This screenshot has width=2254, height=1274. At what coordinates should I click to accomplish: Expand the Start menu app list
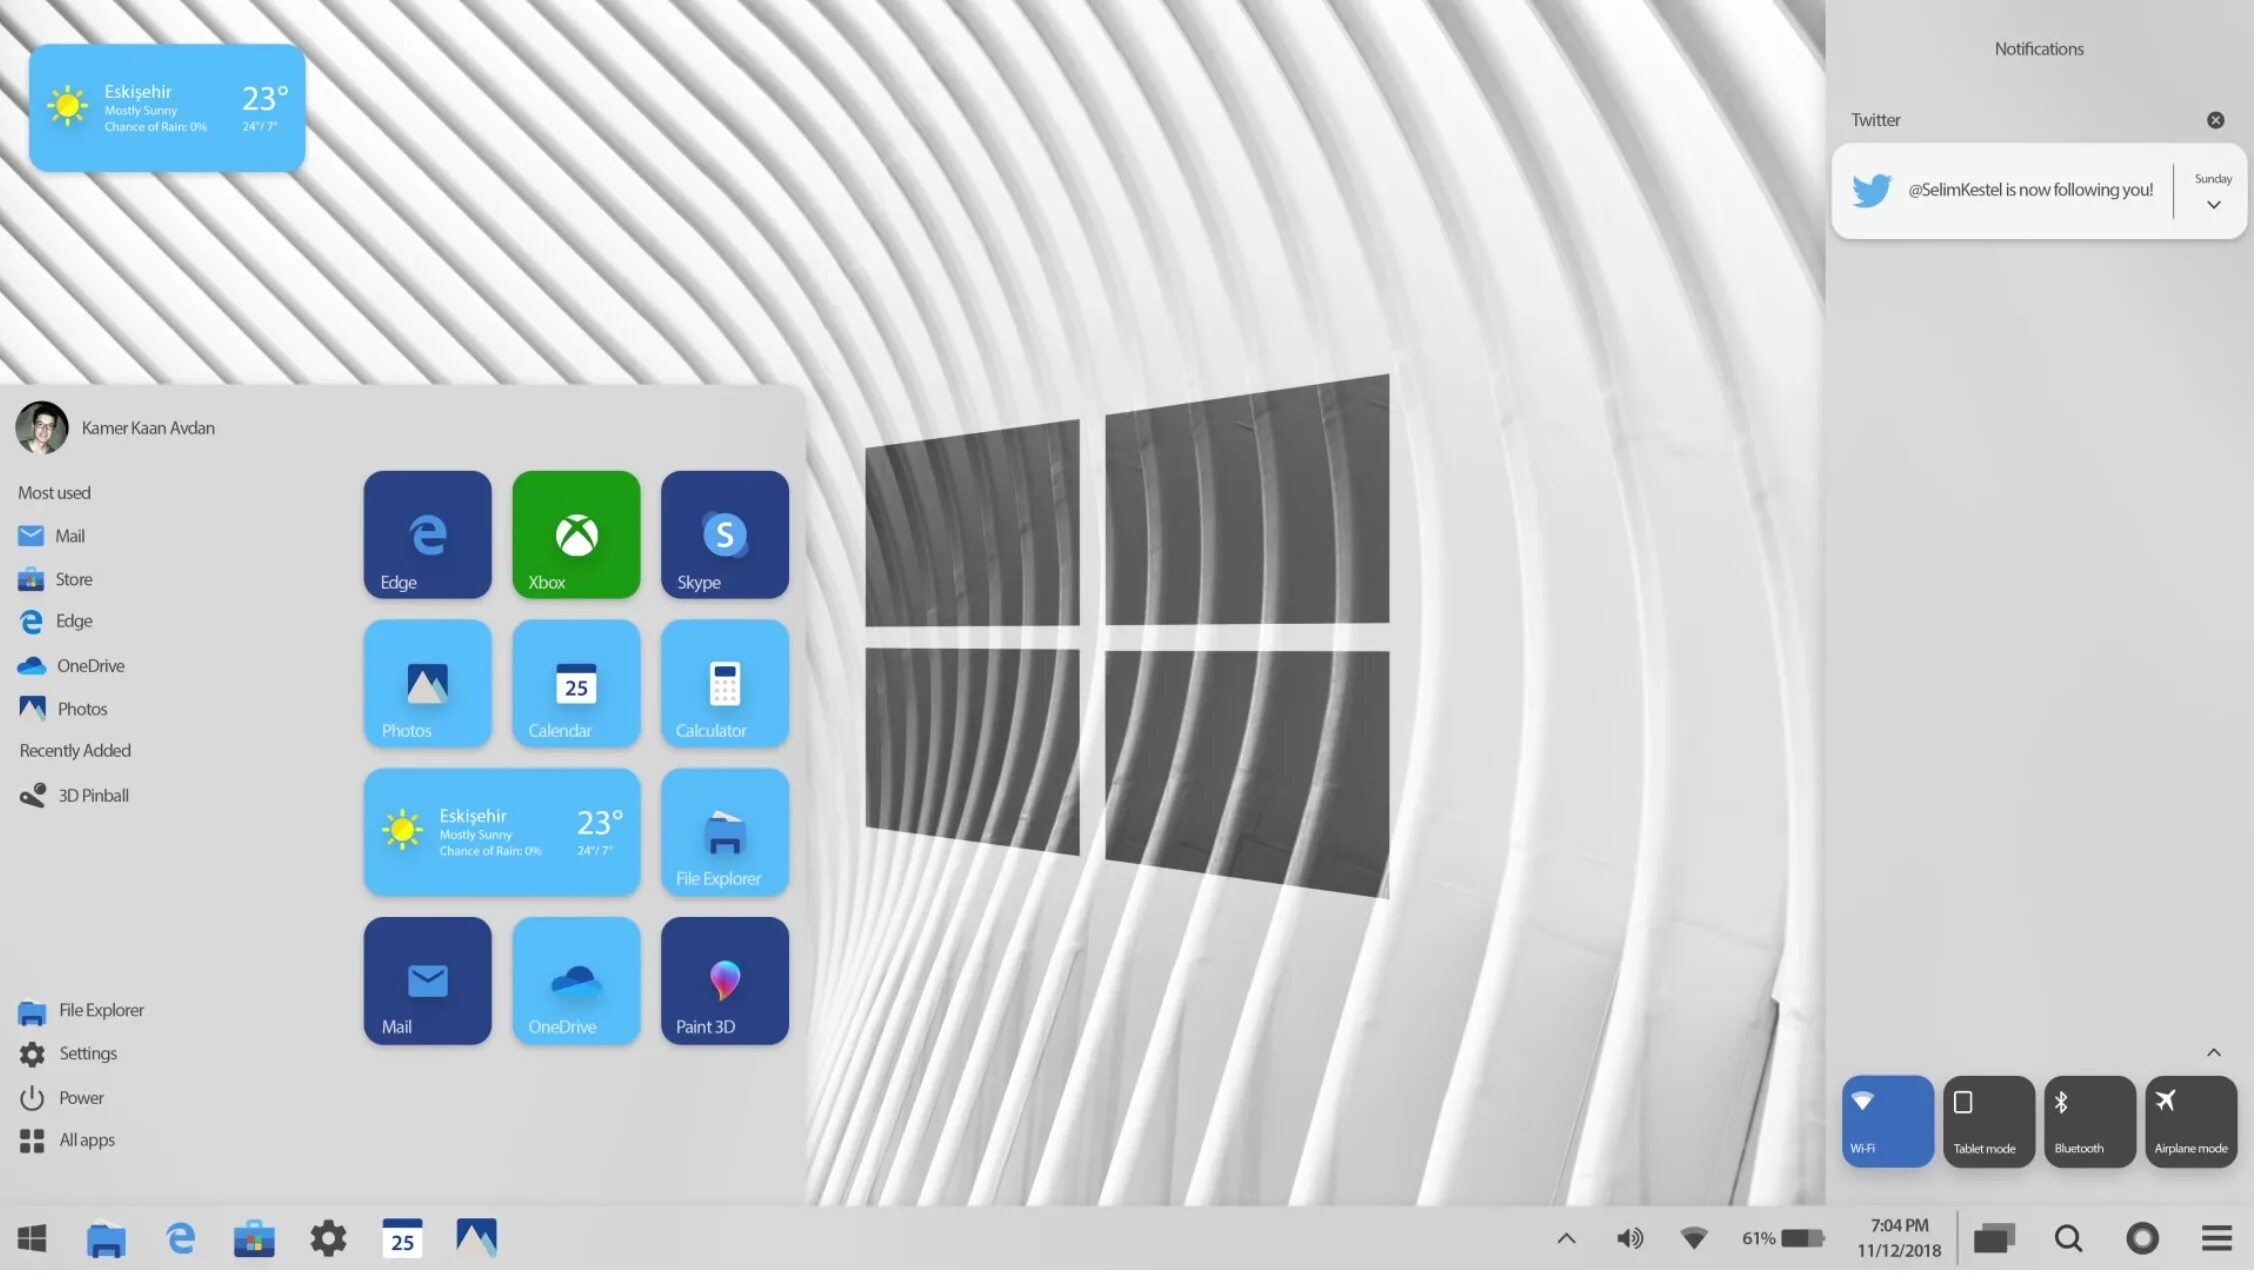(x=85, y=1139)
